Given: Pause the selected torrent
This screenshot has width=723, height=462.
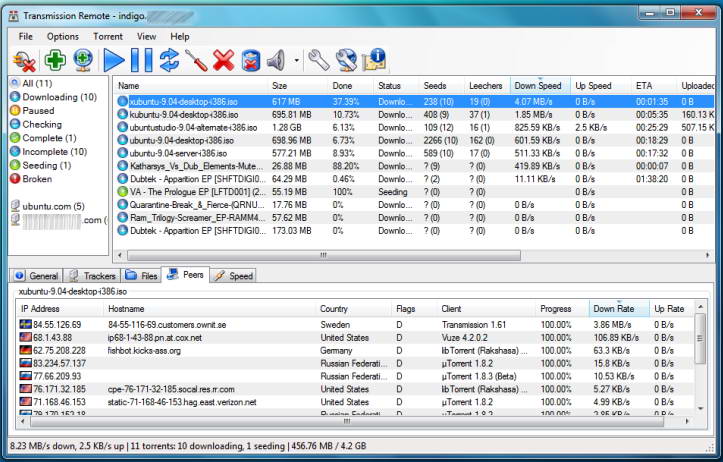Looking at the screenshot, I should click(x=142, y=60).
